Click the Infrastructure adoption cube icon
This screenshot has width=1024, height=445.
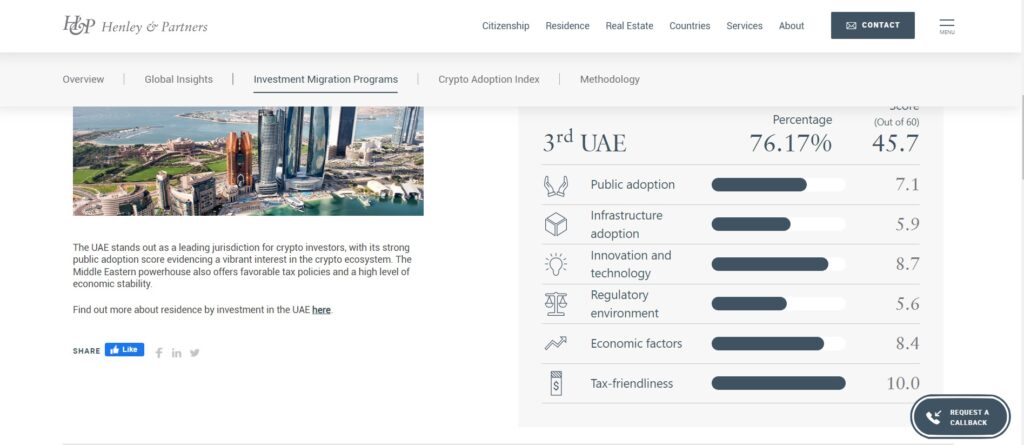(x=555, y=225)
